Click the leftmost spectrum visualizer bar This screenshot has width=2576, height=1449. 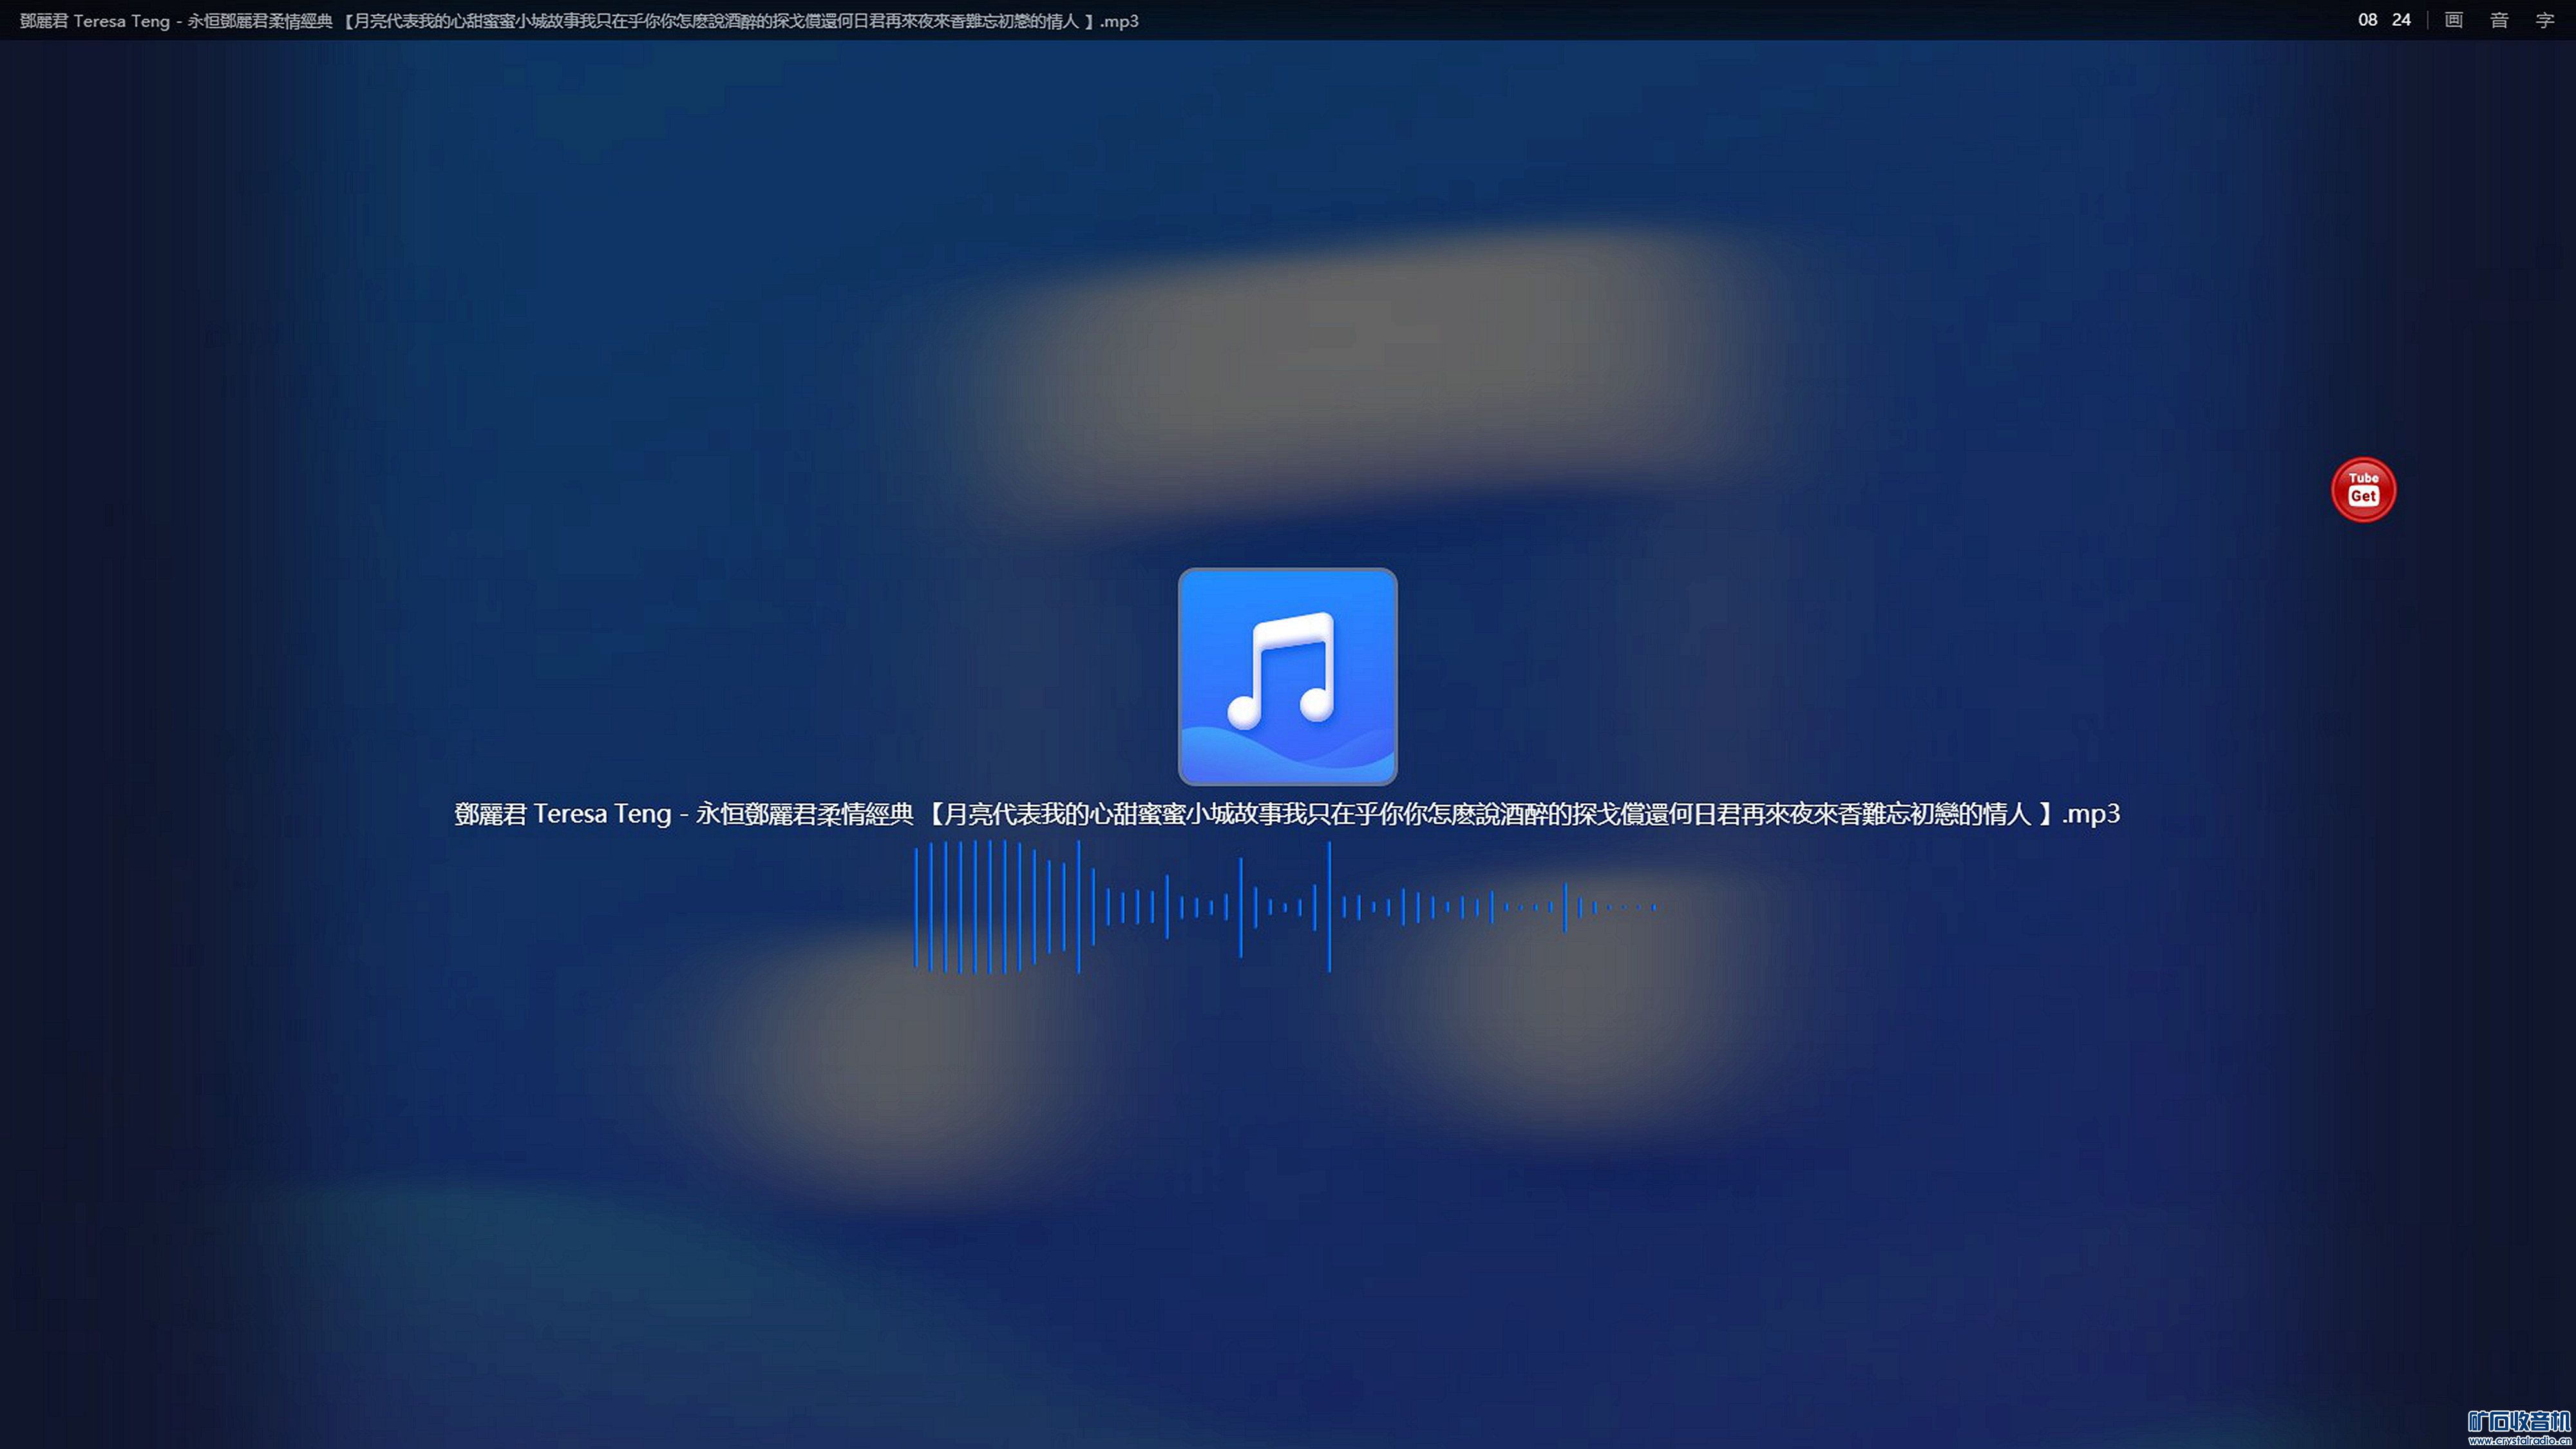[x=916, y=907]
